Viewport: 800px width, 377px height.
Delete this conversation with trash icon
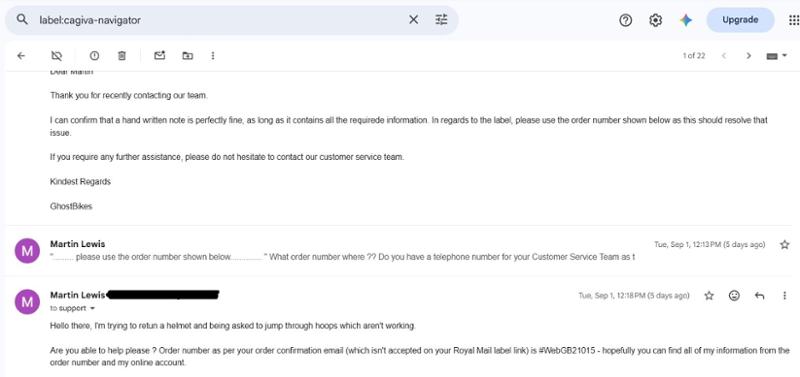(122, 56)
